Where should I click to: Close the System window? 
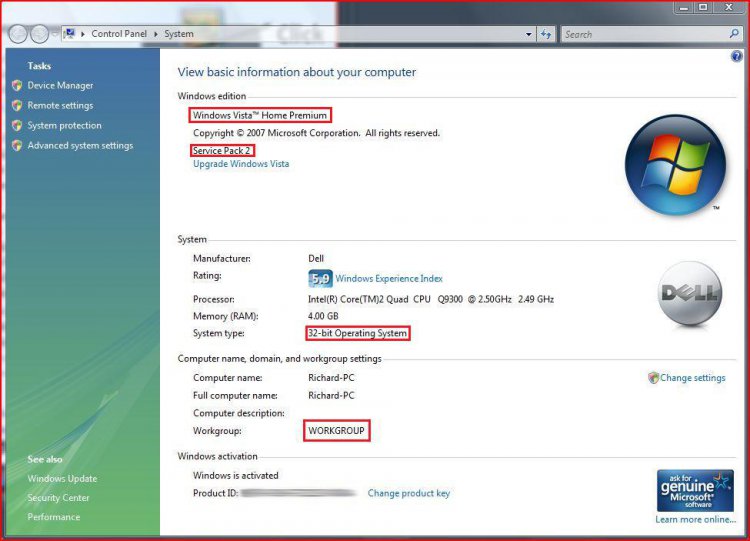[x=729, y=7]
